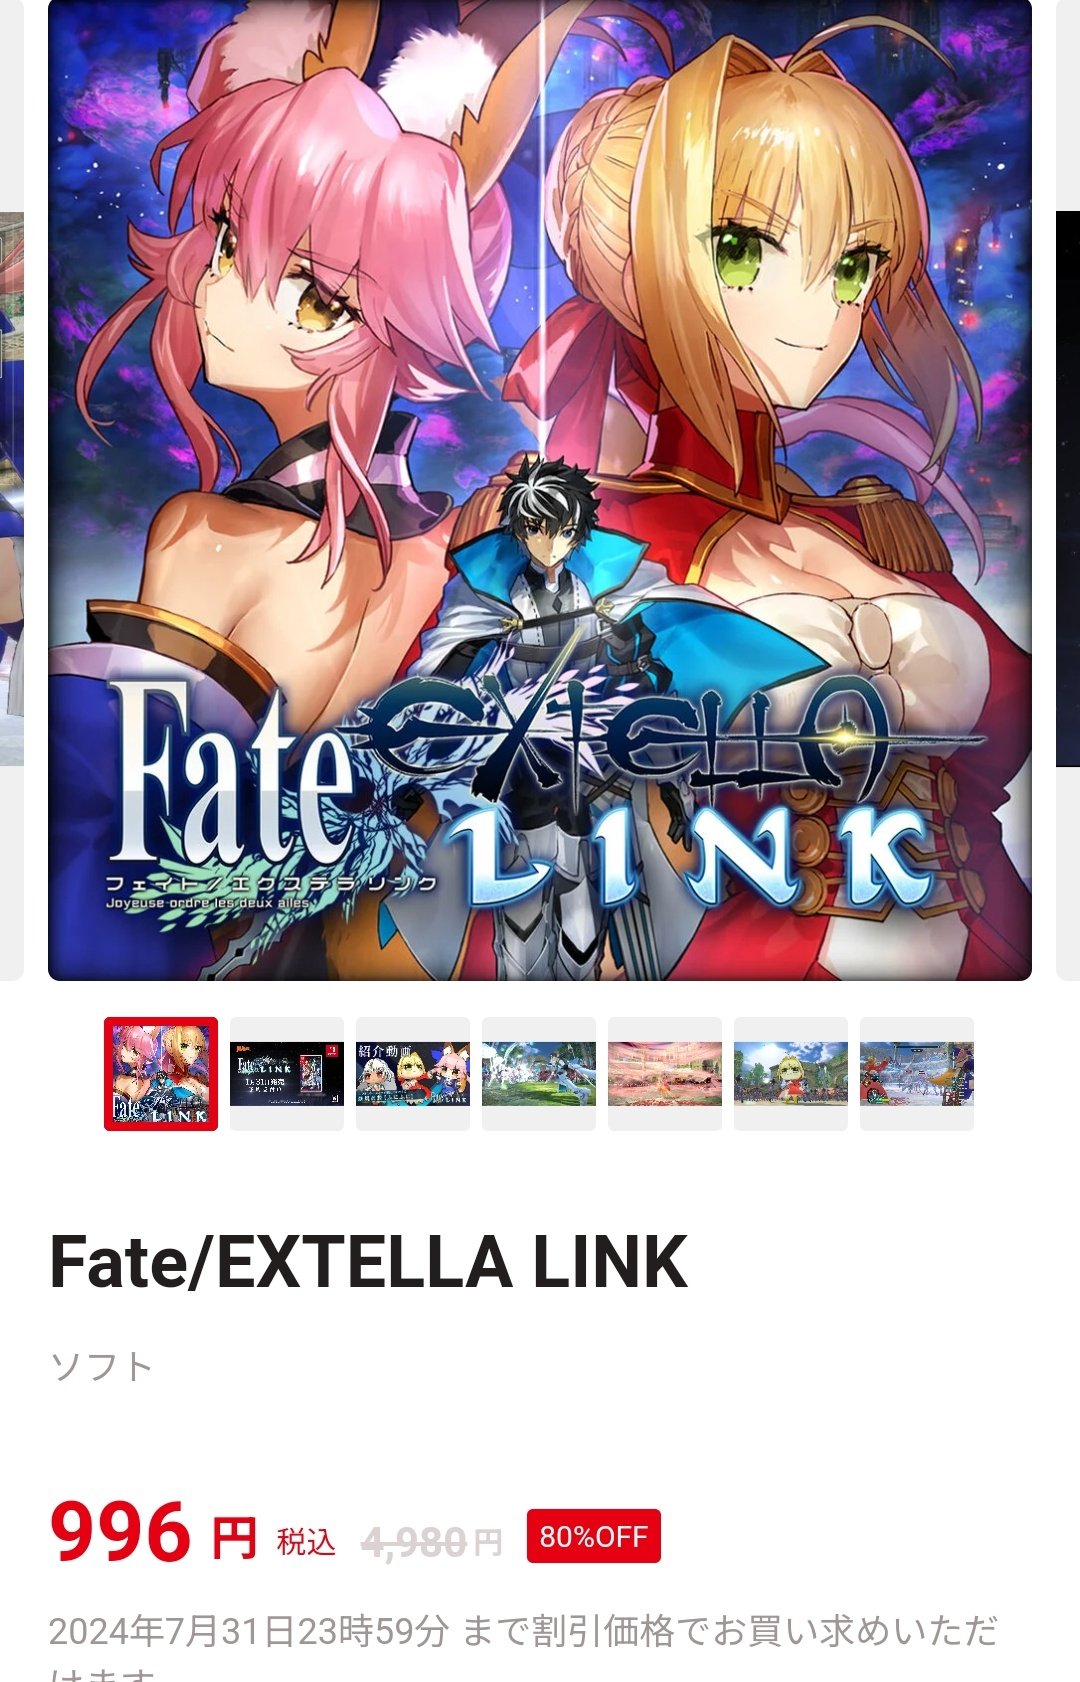Select thumbnail of Nero standing before army
Screen dimensions: 1080x1682
791,1074
